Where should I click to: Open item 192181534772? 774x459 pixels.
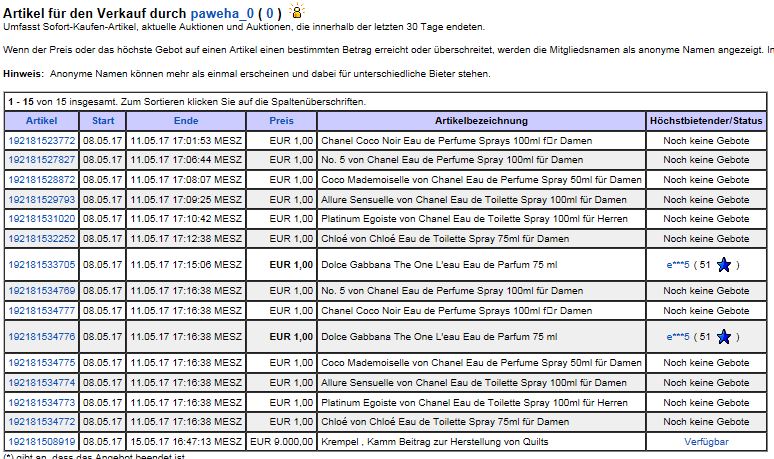tap(41, 422)
